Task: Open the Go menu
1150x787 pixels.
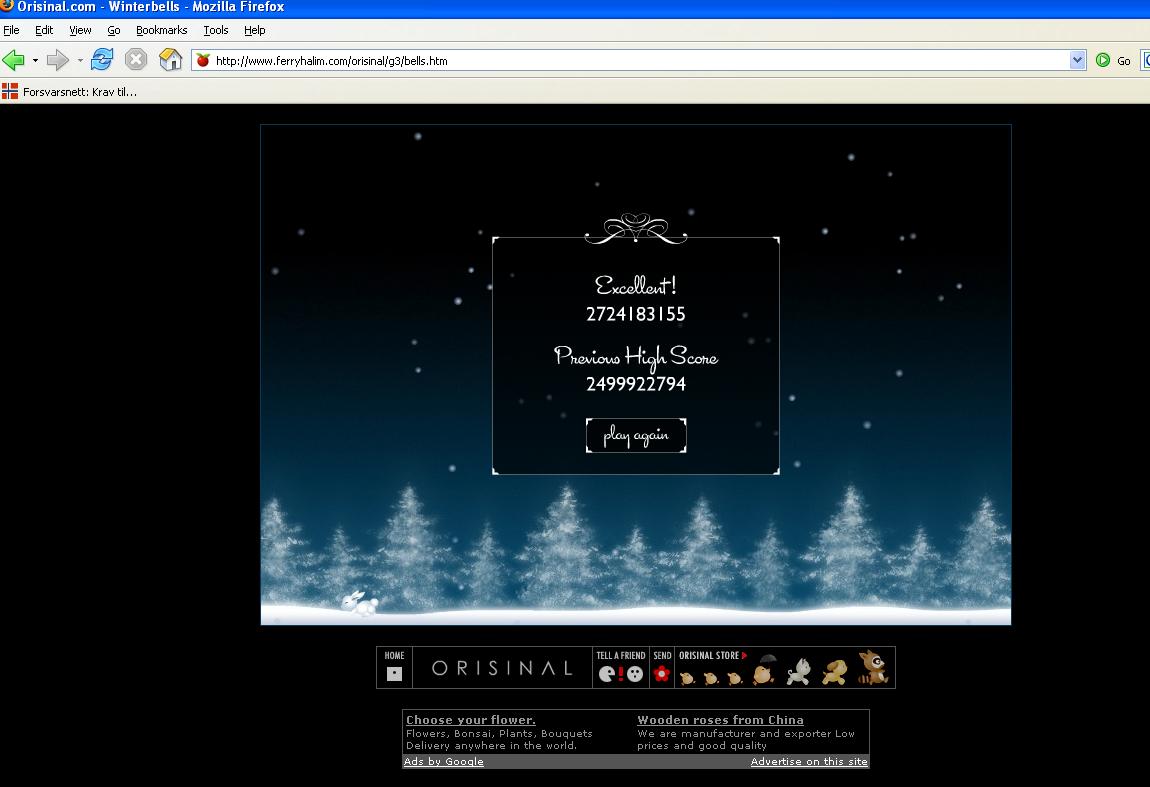Action: pyautogui.click(x=114, y=30)
